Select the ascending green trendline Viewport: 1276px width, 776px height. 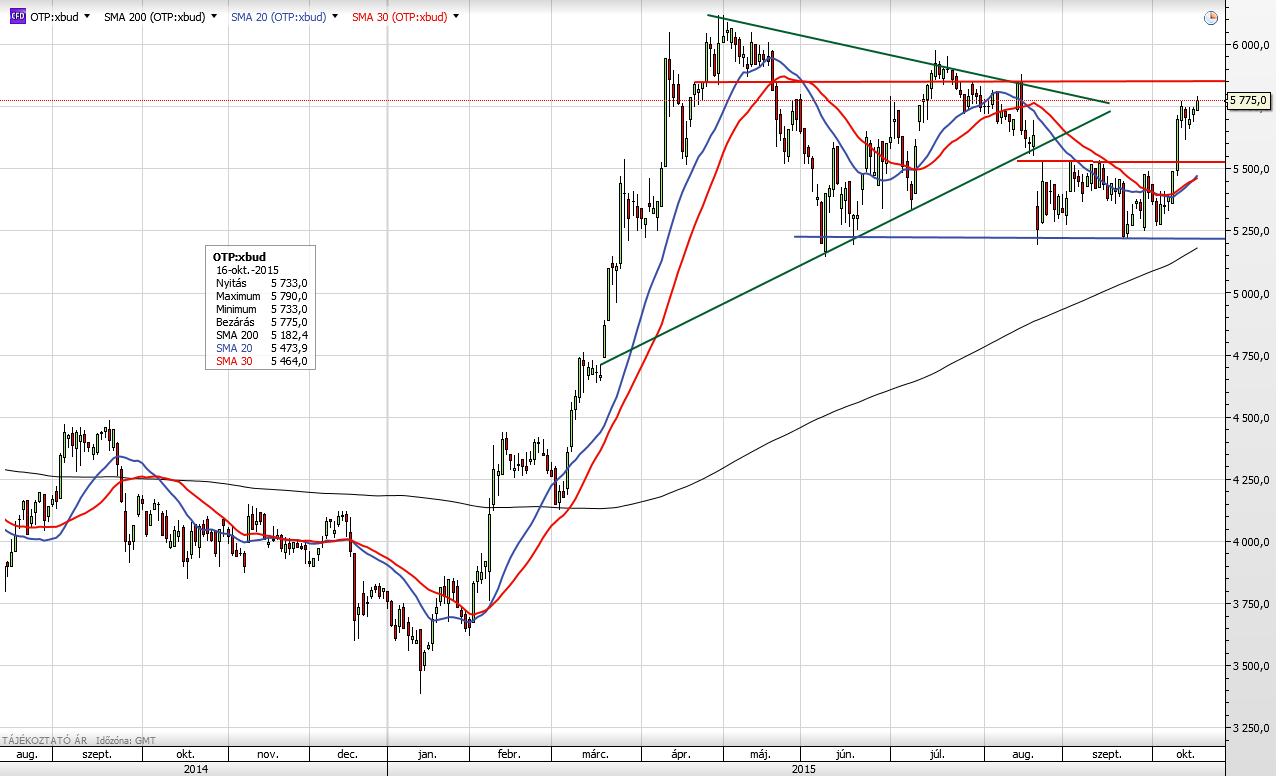point(850,238)
